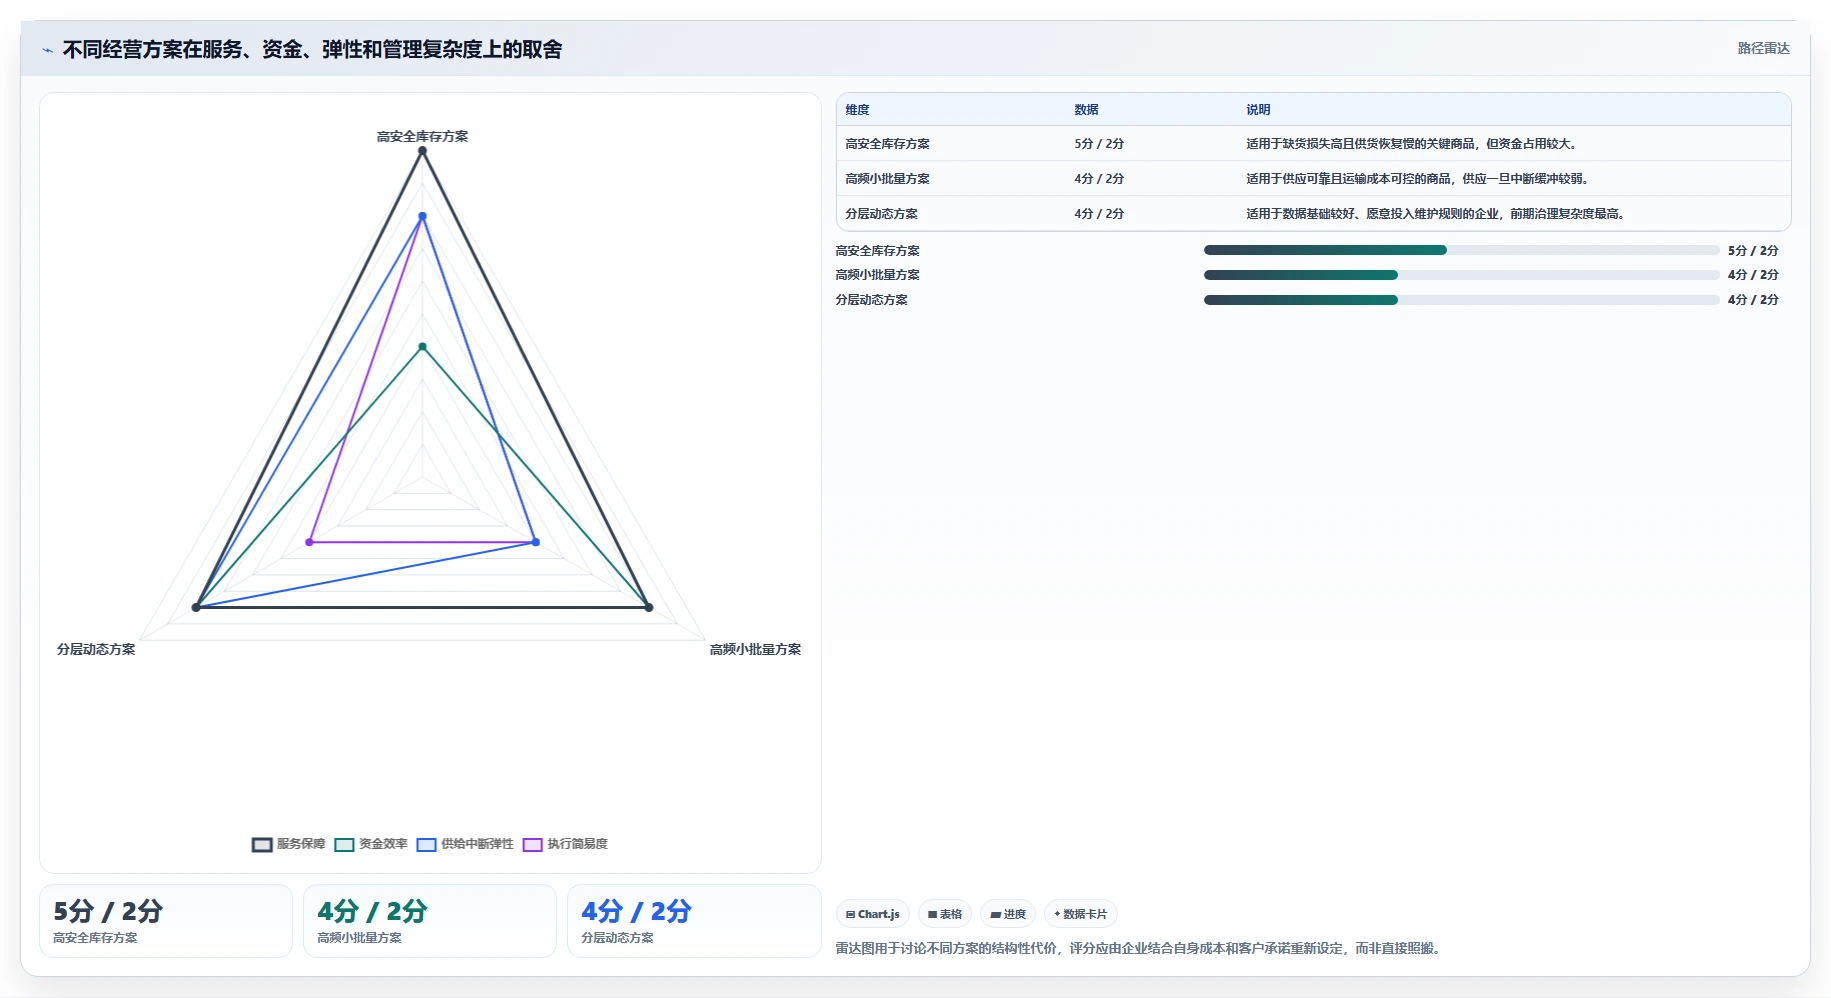Toggle the 资金效率 legend series
Image resolution: width=1831 pixels, height=998 pixels.
tap(371, 844)
